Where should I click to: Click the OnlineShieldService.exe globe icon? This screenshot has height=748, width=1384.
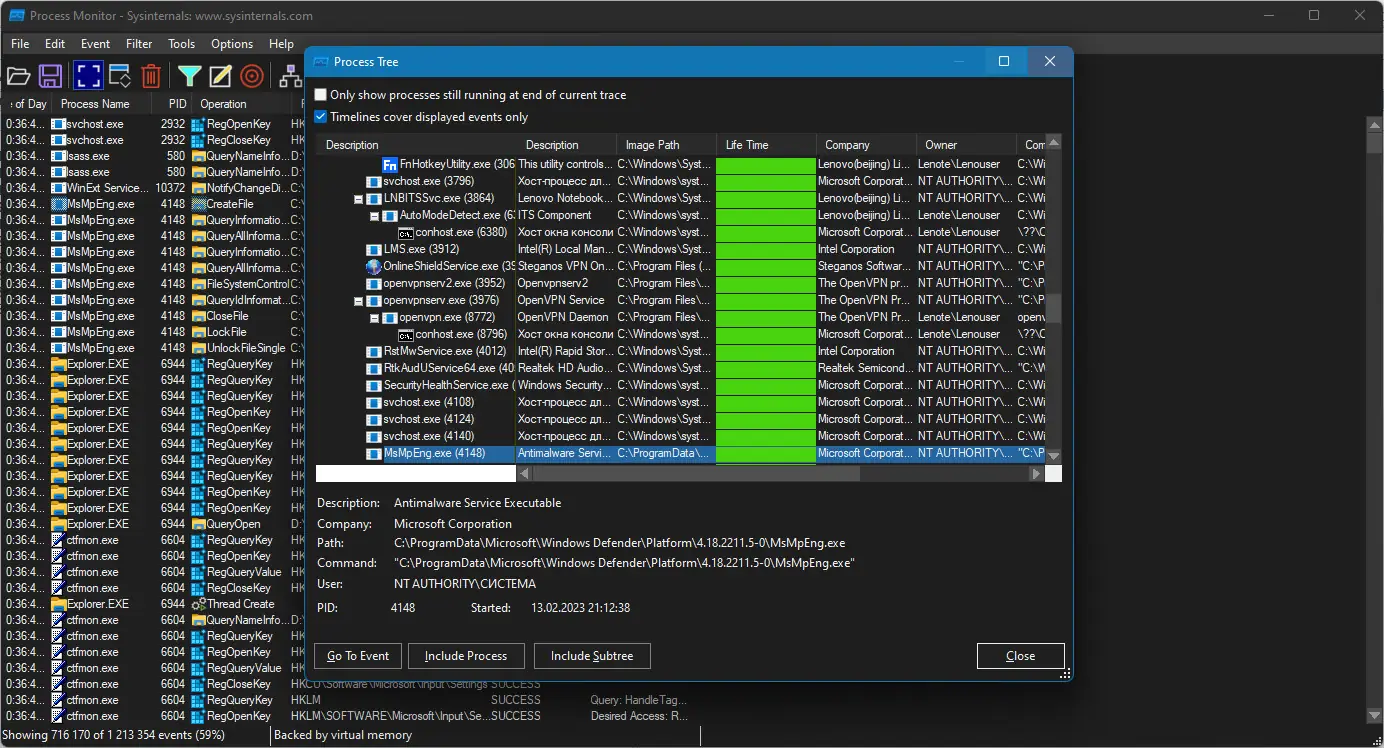374,266
